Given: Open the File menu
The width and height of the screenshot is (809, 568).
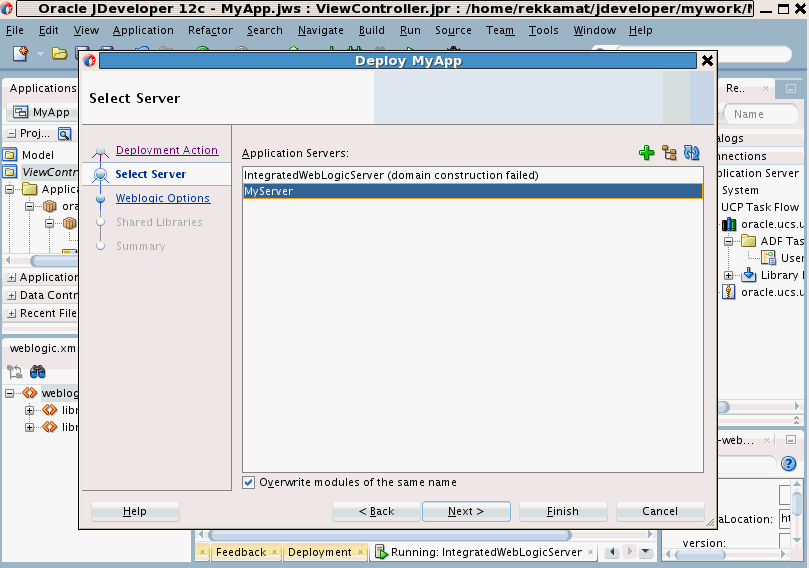Looking at the screenshot, I should [14, 30].
